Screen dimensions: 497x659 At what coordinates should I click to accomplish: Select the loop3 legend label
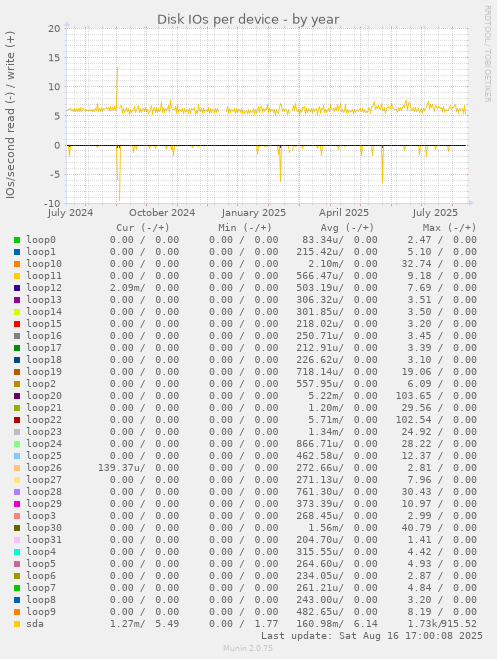tap(41, 516)
